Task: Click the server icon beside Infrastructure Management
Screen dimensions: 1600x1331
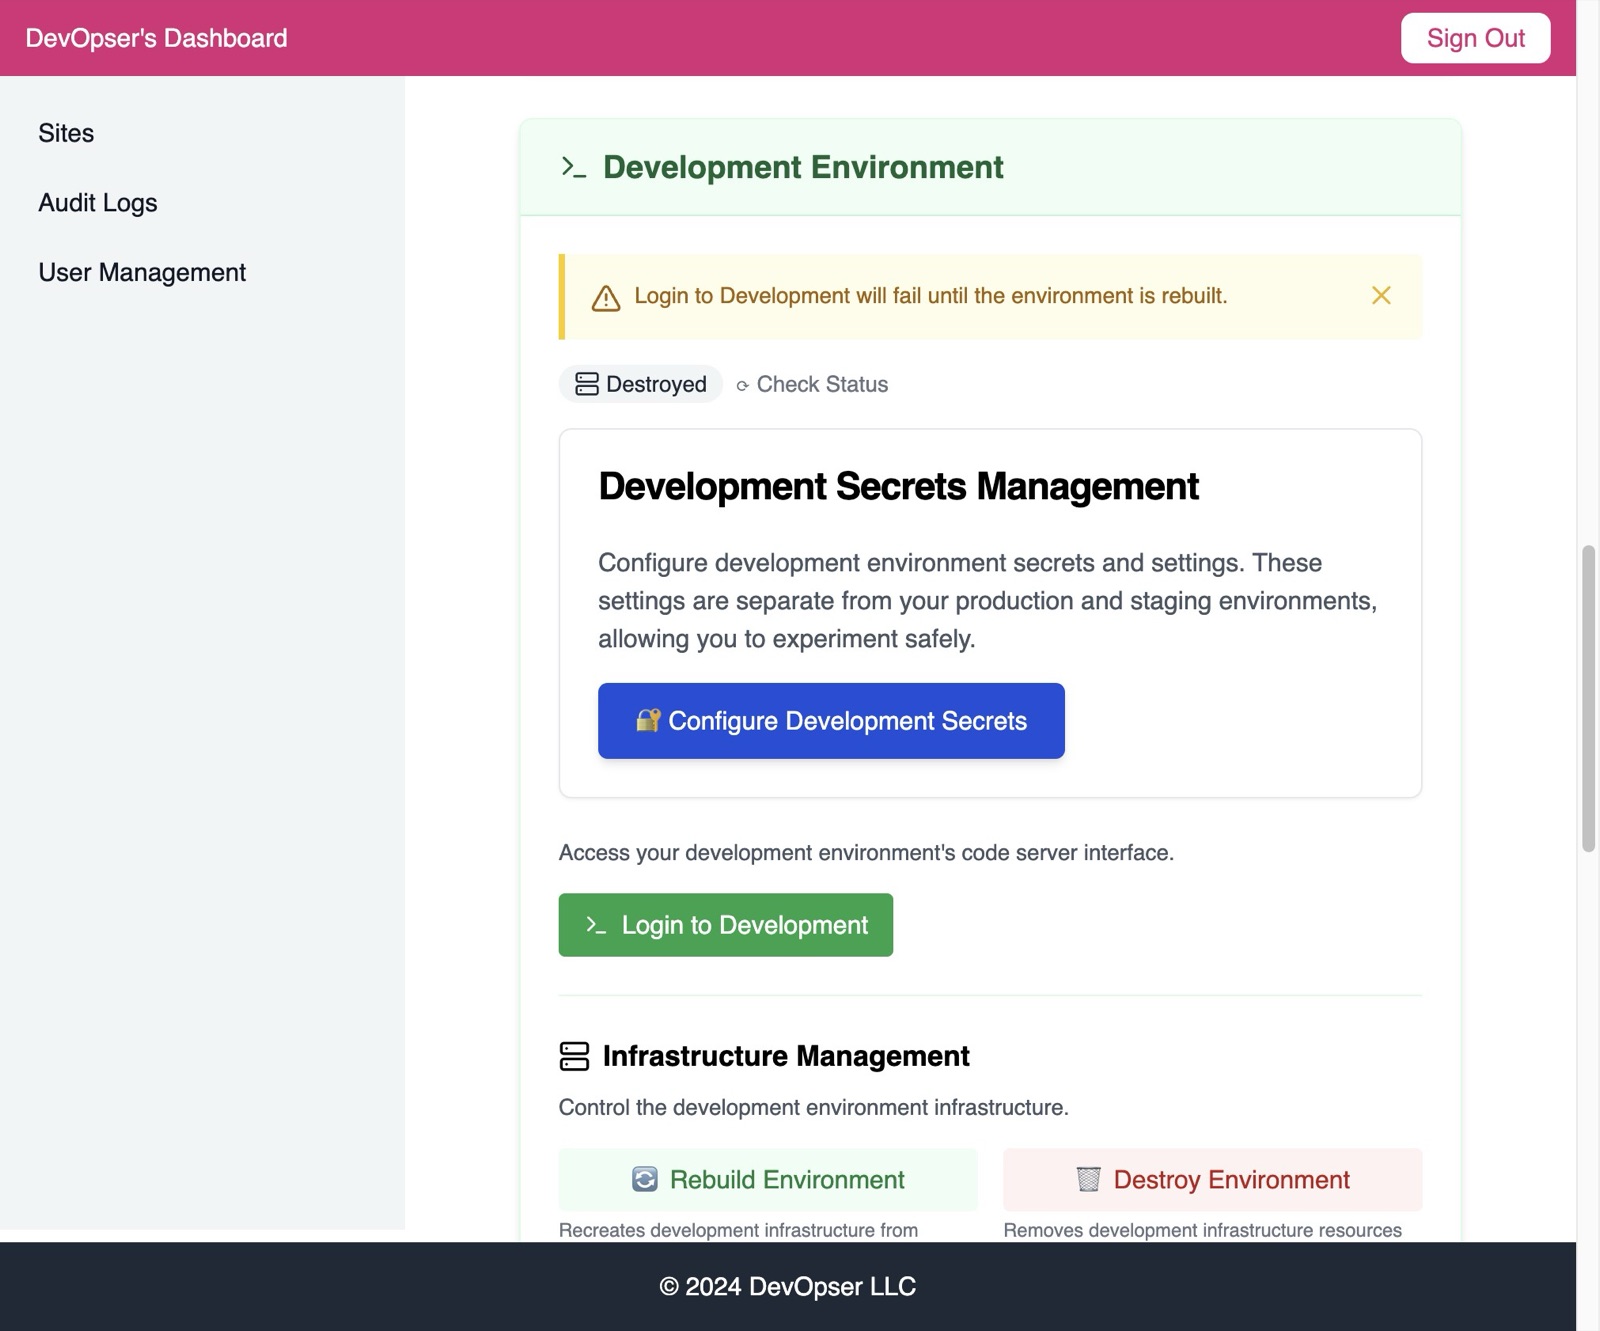Action: click(574, 1056)
